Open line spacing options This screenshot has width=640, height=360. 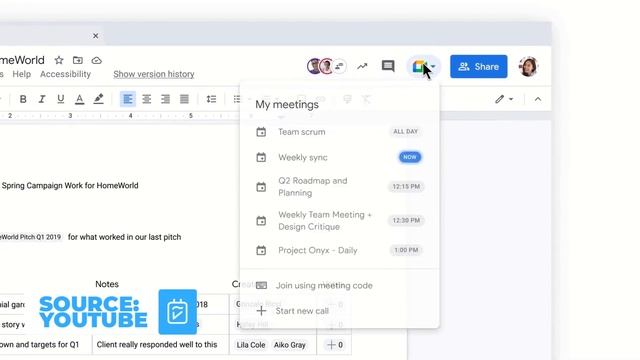[x=211, y=99]
